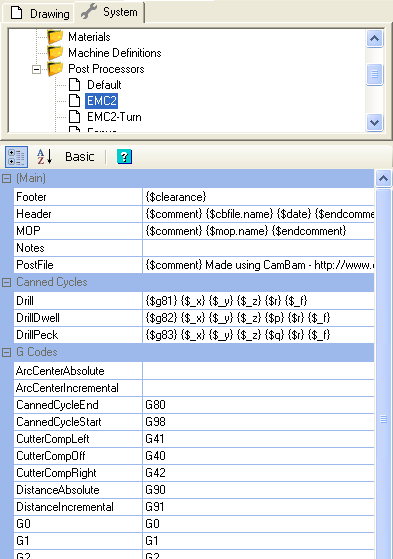393x559 pixels.
Task: Click the EMC2-Turn document icon
Action: (75, 117)
